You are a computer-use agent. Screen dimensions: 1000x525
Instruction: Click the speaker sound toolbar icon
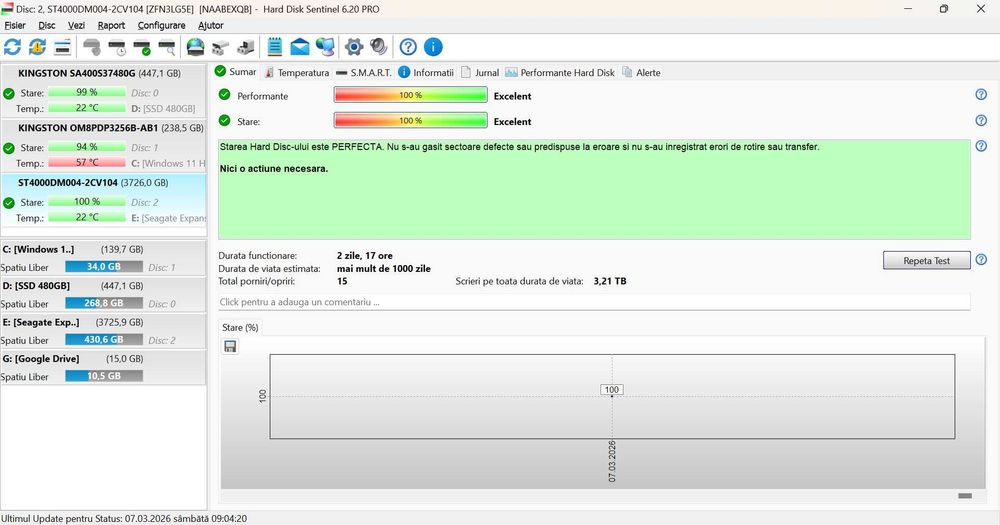click(379, 47)
